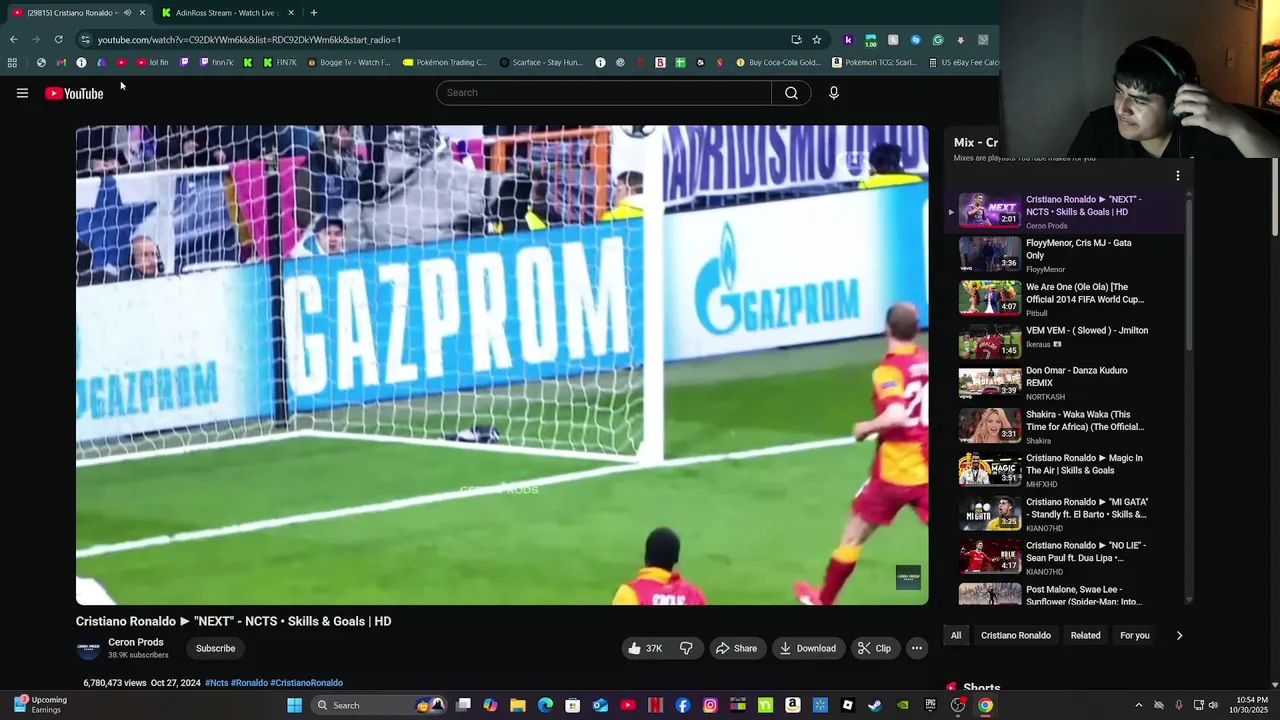Open the 'lol fin' bookmark
The image size is (1280, 720).
click(x=152, y=62)
